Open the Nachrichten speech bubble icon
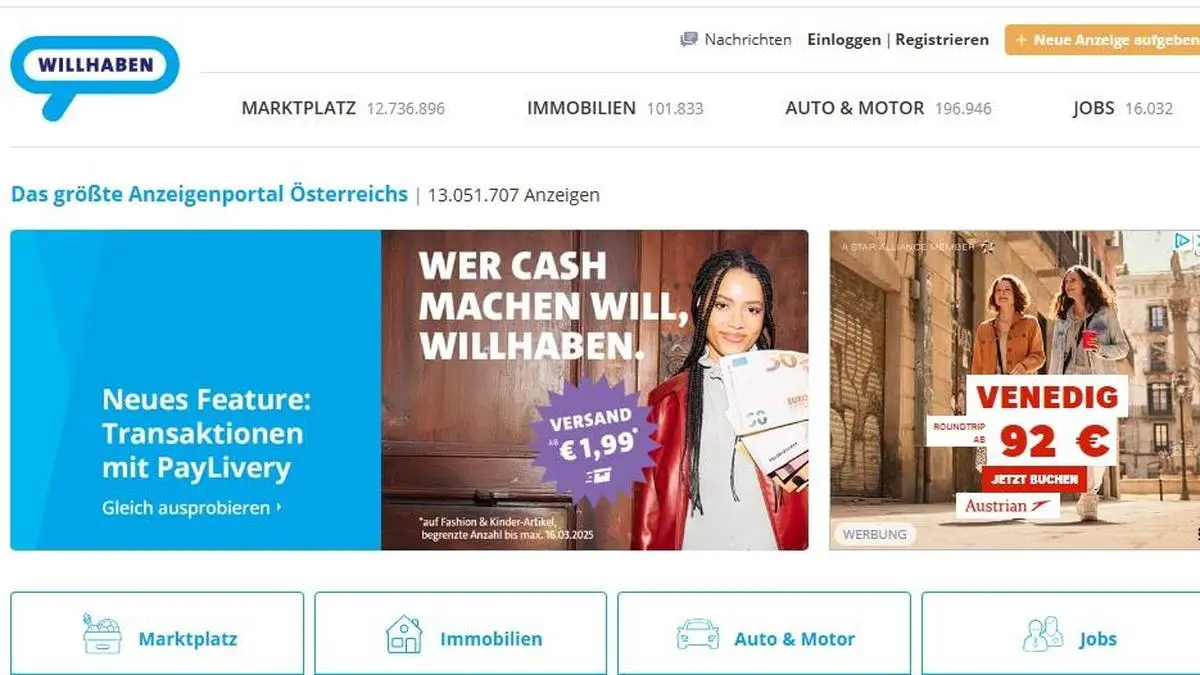Screen dimensions: 1200x675 tap(689, 40)
